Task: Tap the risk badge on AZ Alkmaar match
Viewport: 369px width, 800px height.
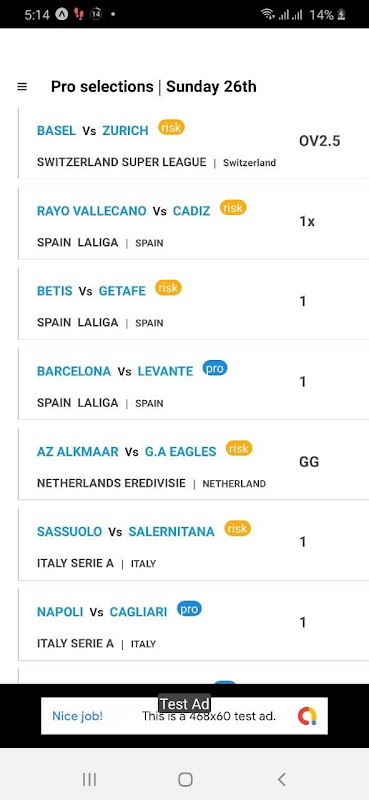Action: coord(239,448)
